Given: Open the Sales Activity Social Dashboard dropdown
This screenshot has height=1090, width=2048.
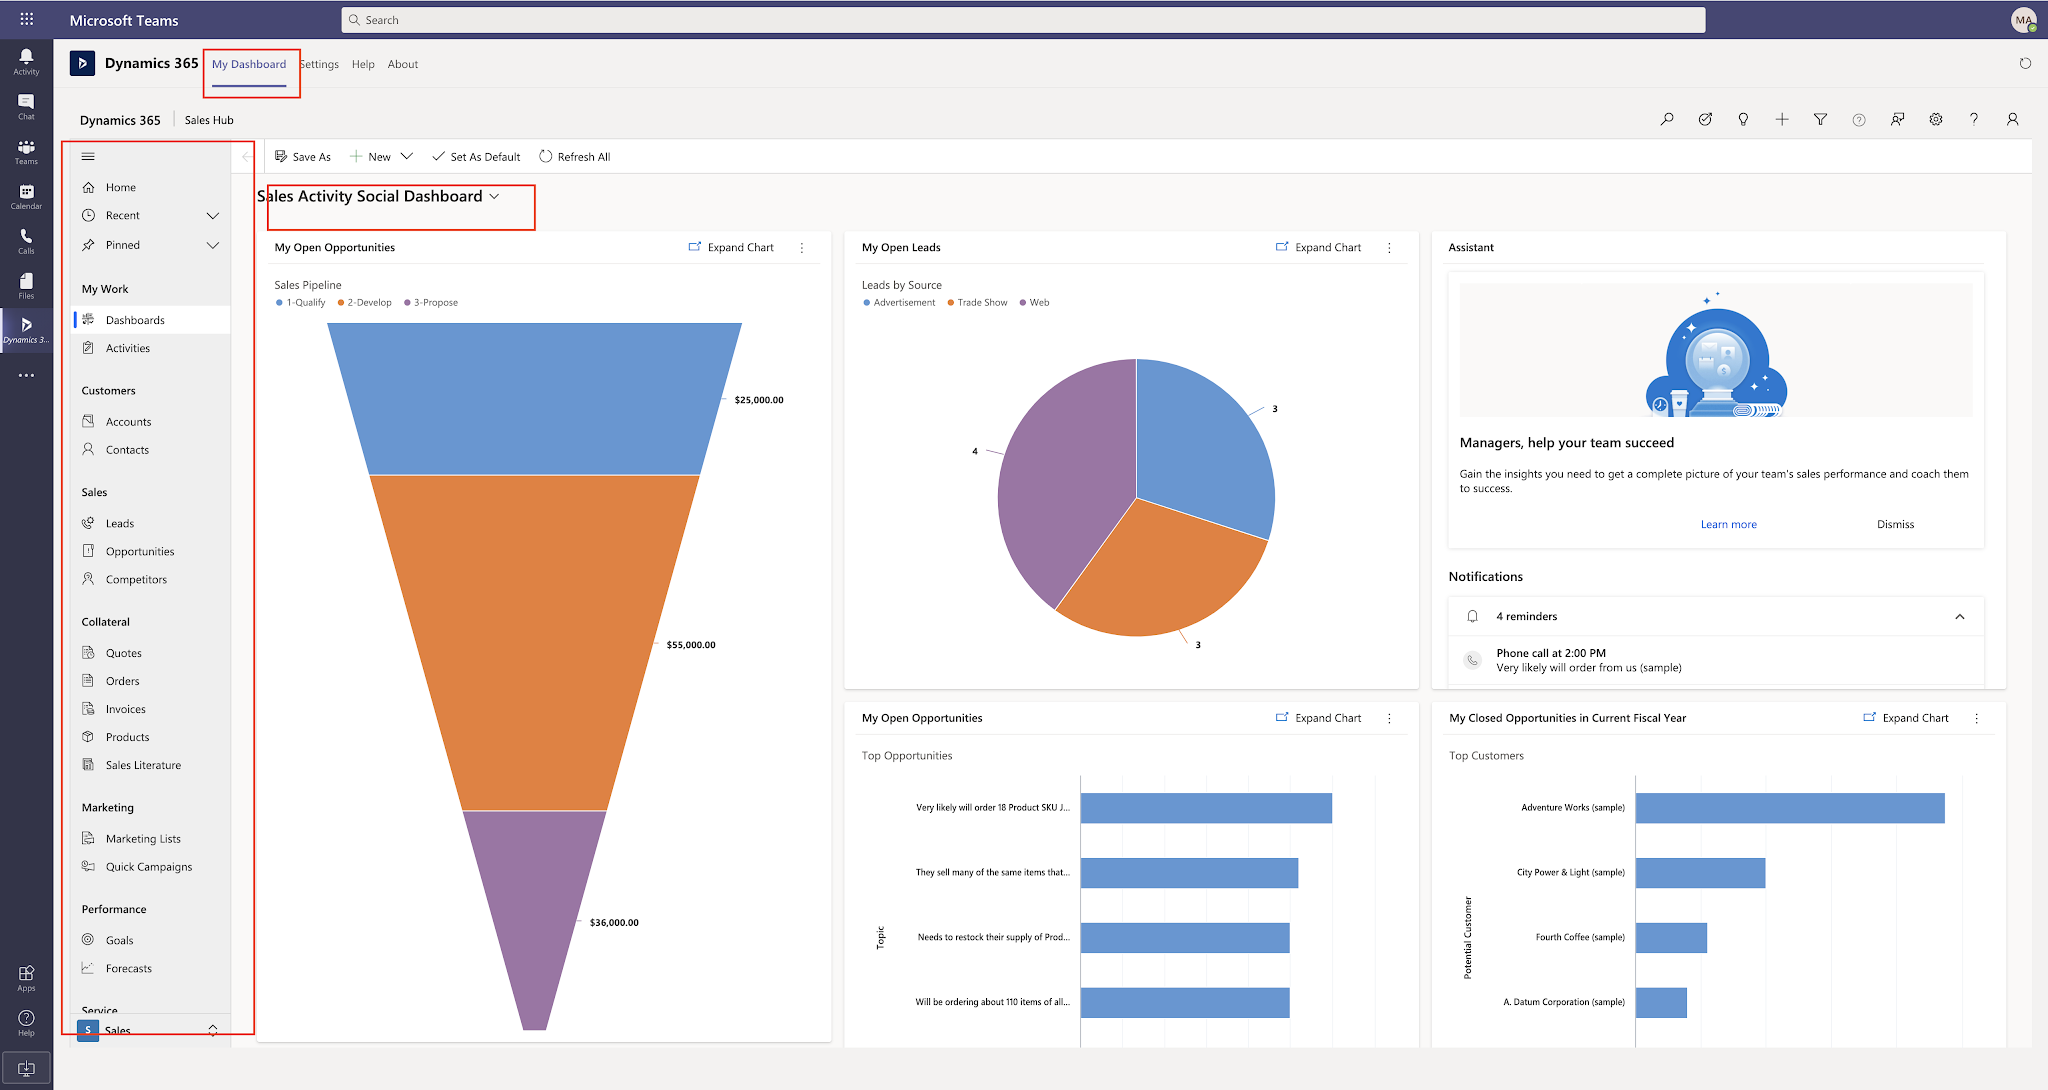Looking at the screenshot, I should (495, 196).
